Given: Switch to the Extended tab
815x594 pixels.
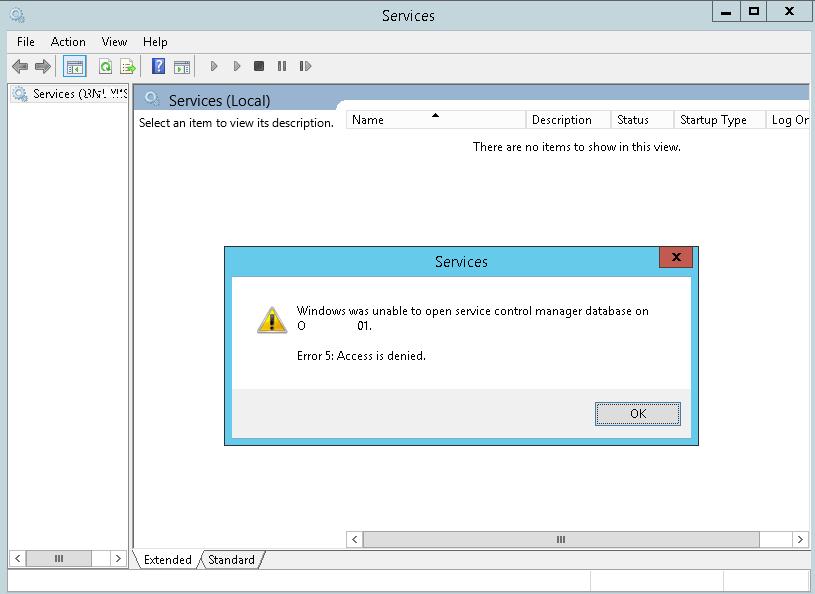Looking at the screenshot, I should (x=167, y=560).
